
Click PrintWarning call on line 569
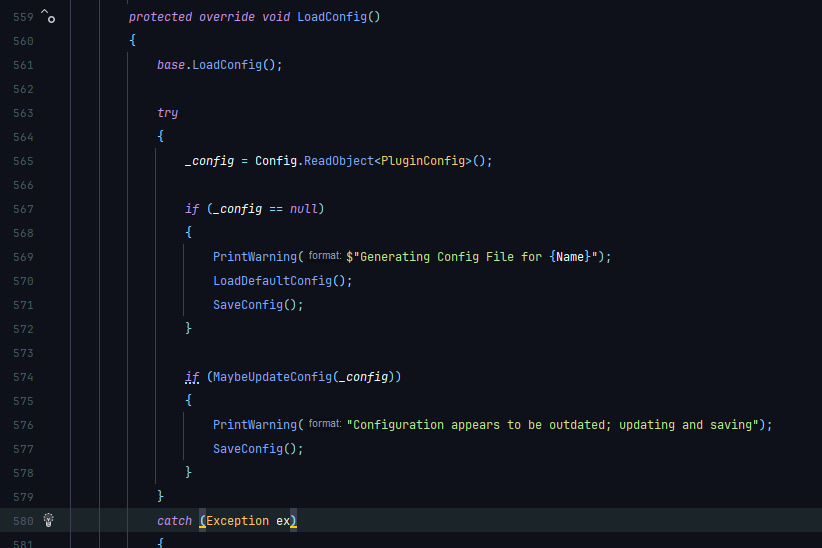click(x=255, y=257)
